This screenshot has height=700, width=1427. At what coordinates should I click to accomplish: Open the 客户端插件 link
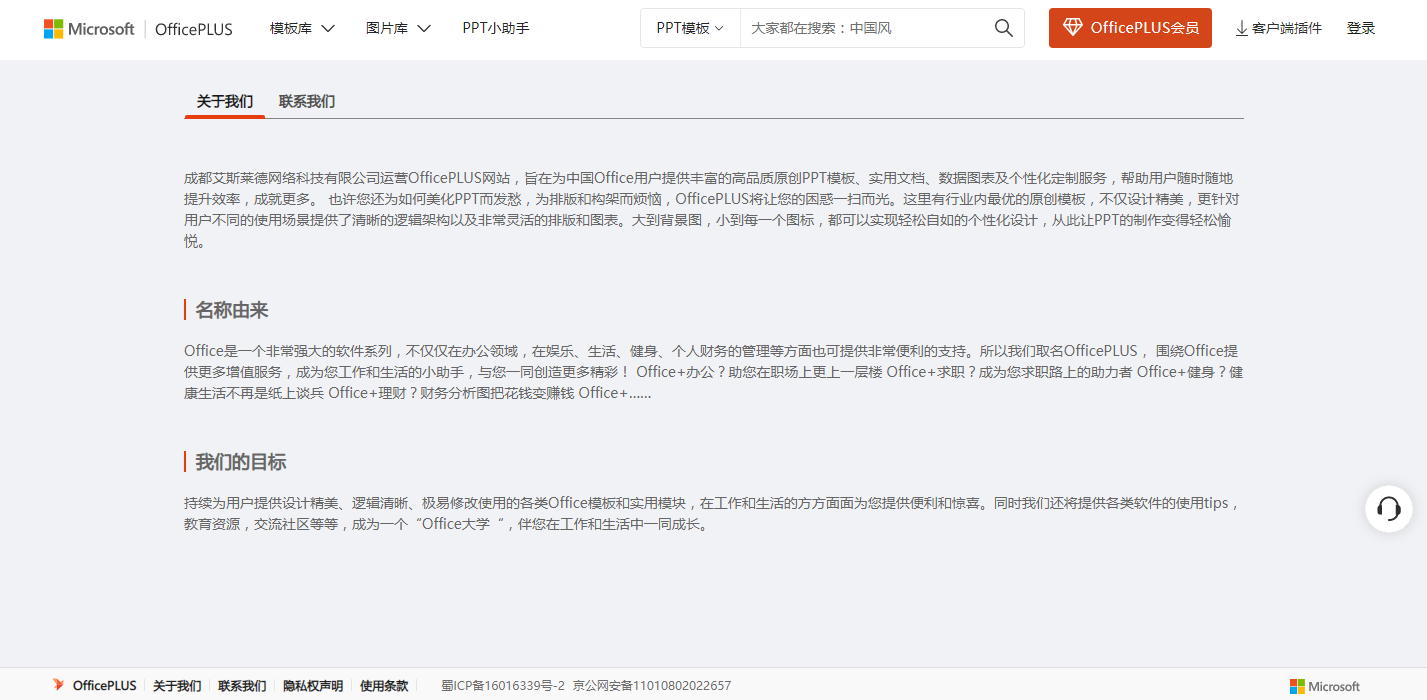pos(1286,28)
